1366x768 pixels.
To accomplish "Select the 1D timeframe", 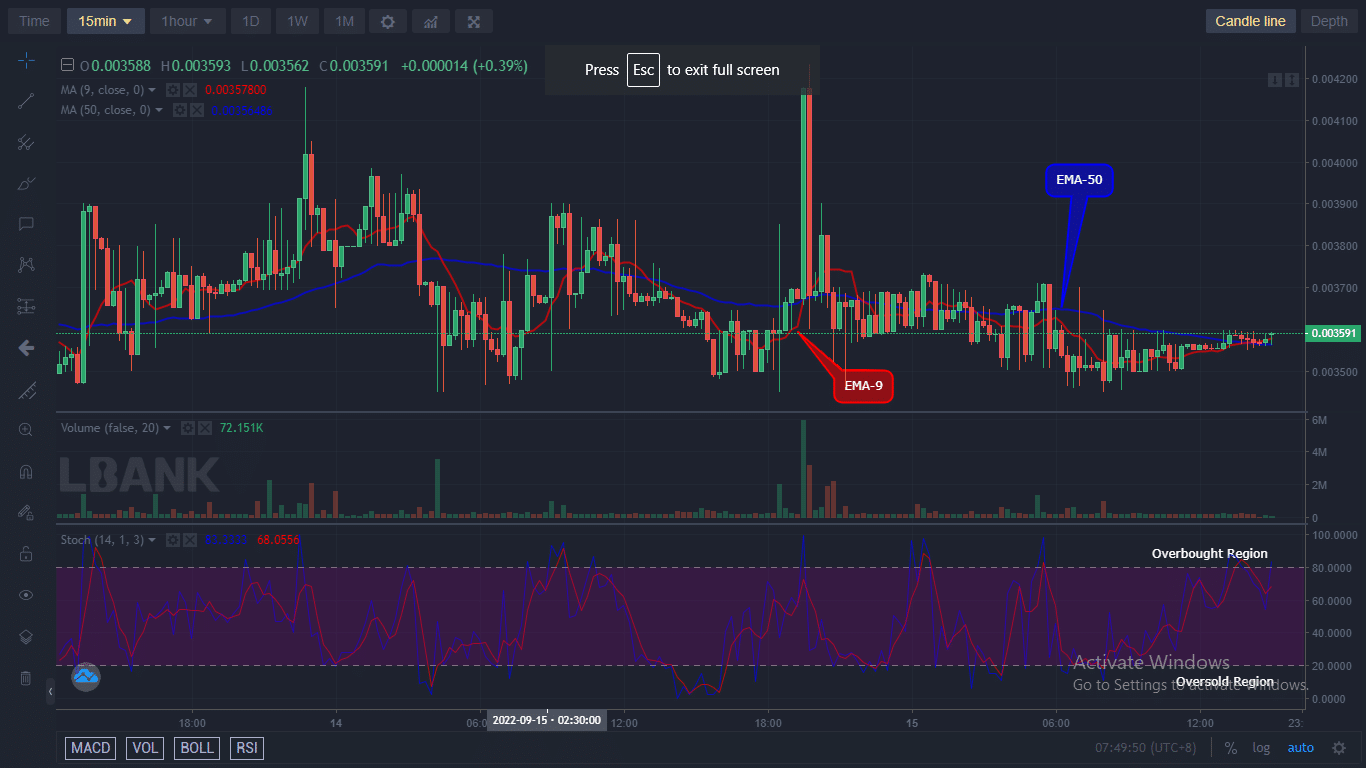I will 251,21.
